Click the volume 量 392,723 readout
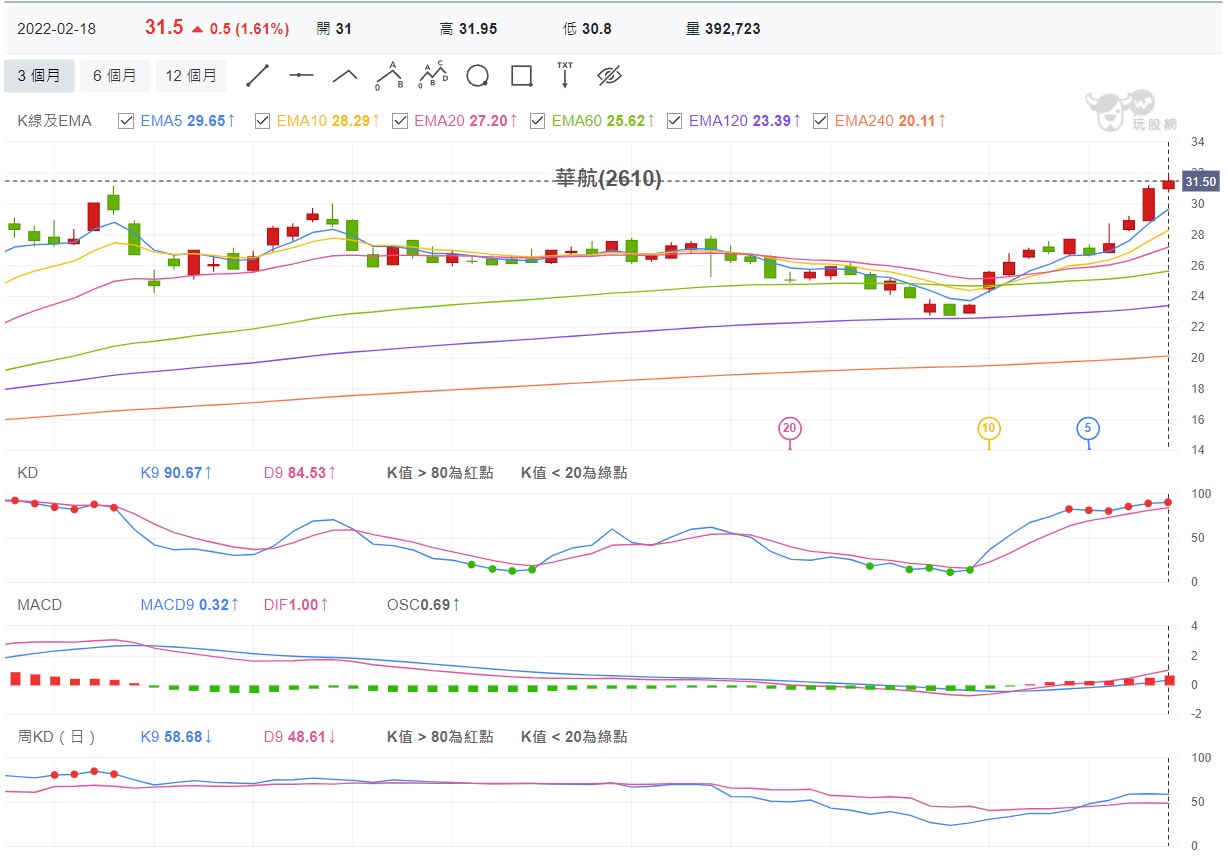 pyautogui.click(x=723, y=28)
